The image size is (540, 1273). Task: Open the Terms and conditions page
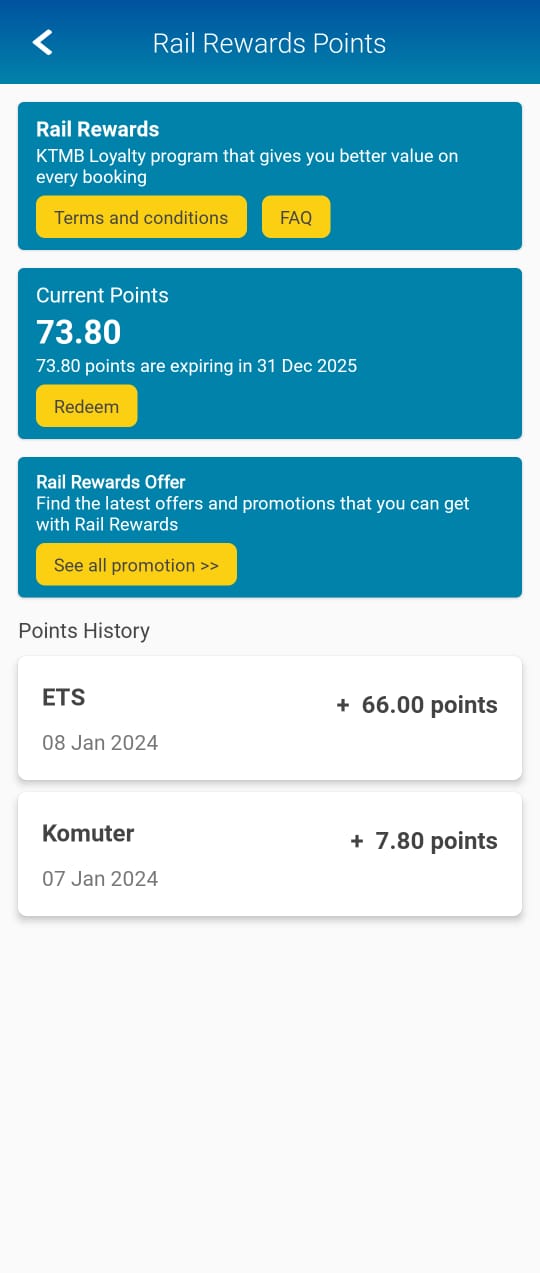pyautogui.click(x=141, y=217)
